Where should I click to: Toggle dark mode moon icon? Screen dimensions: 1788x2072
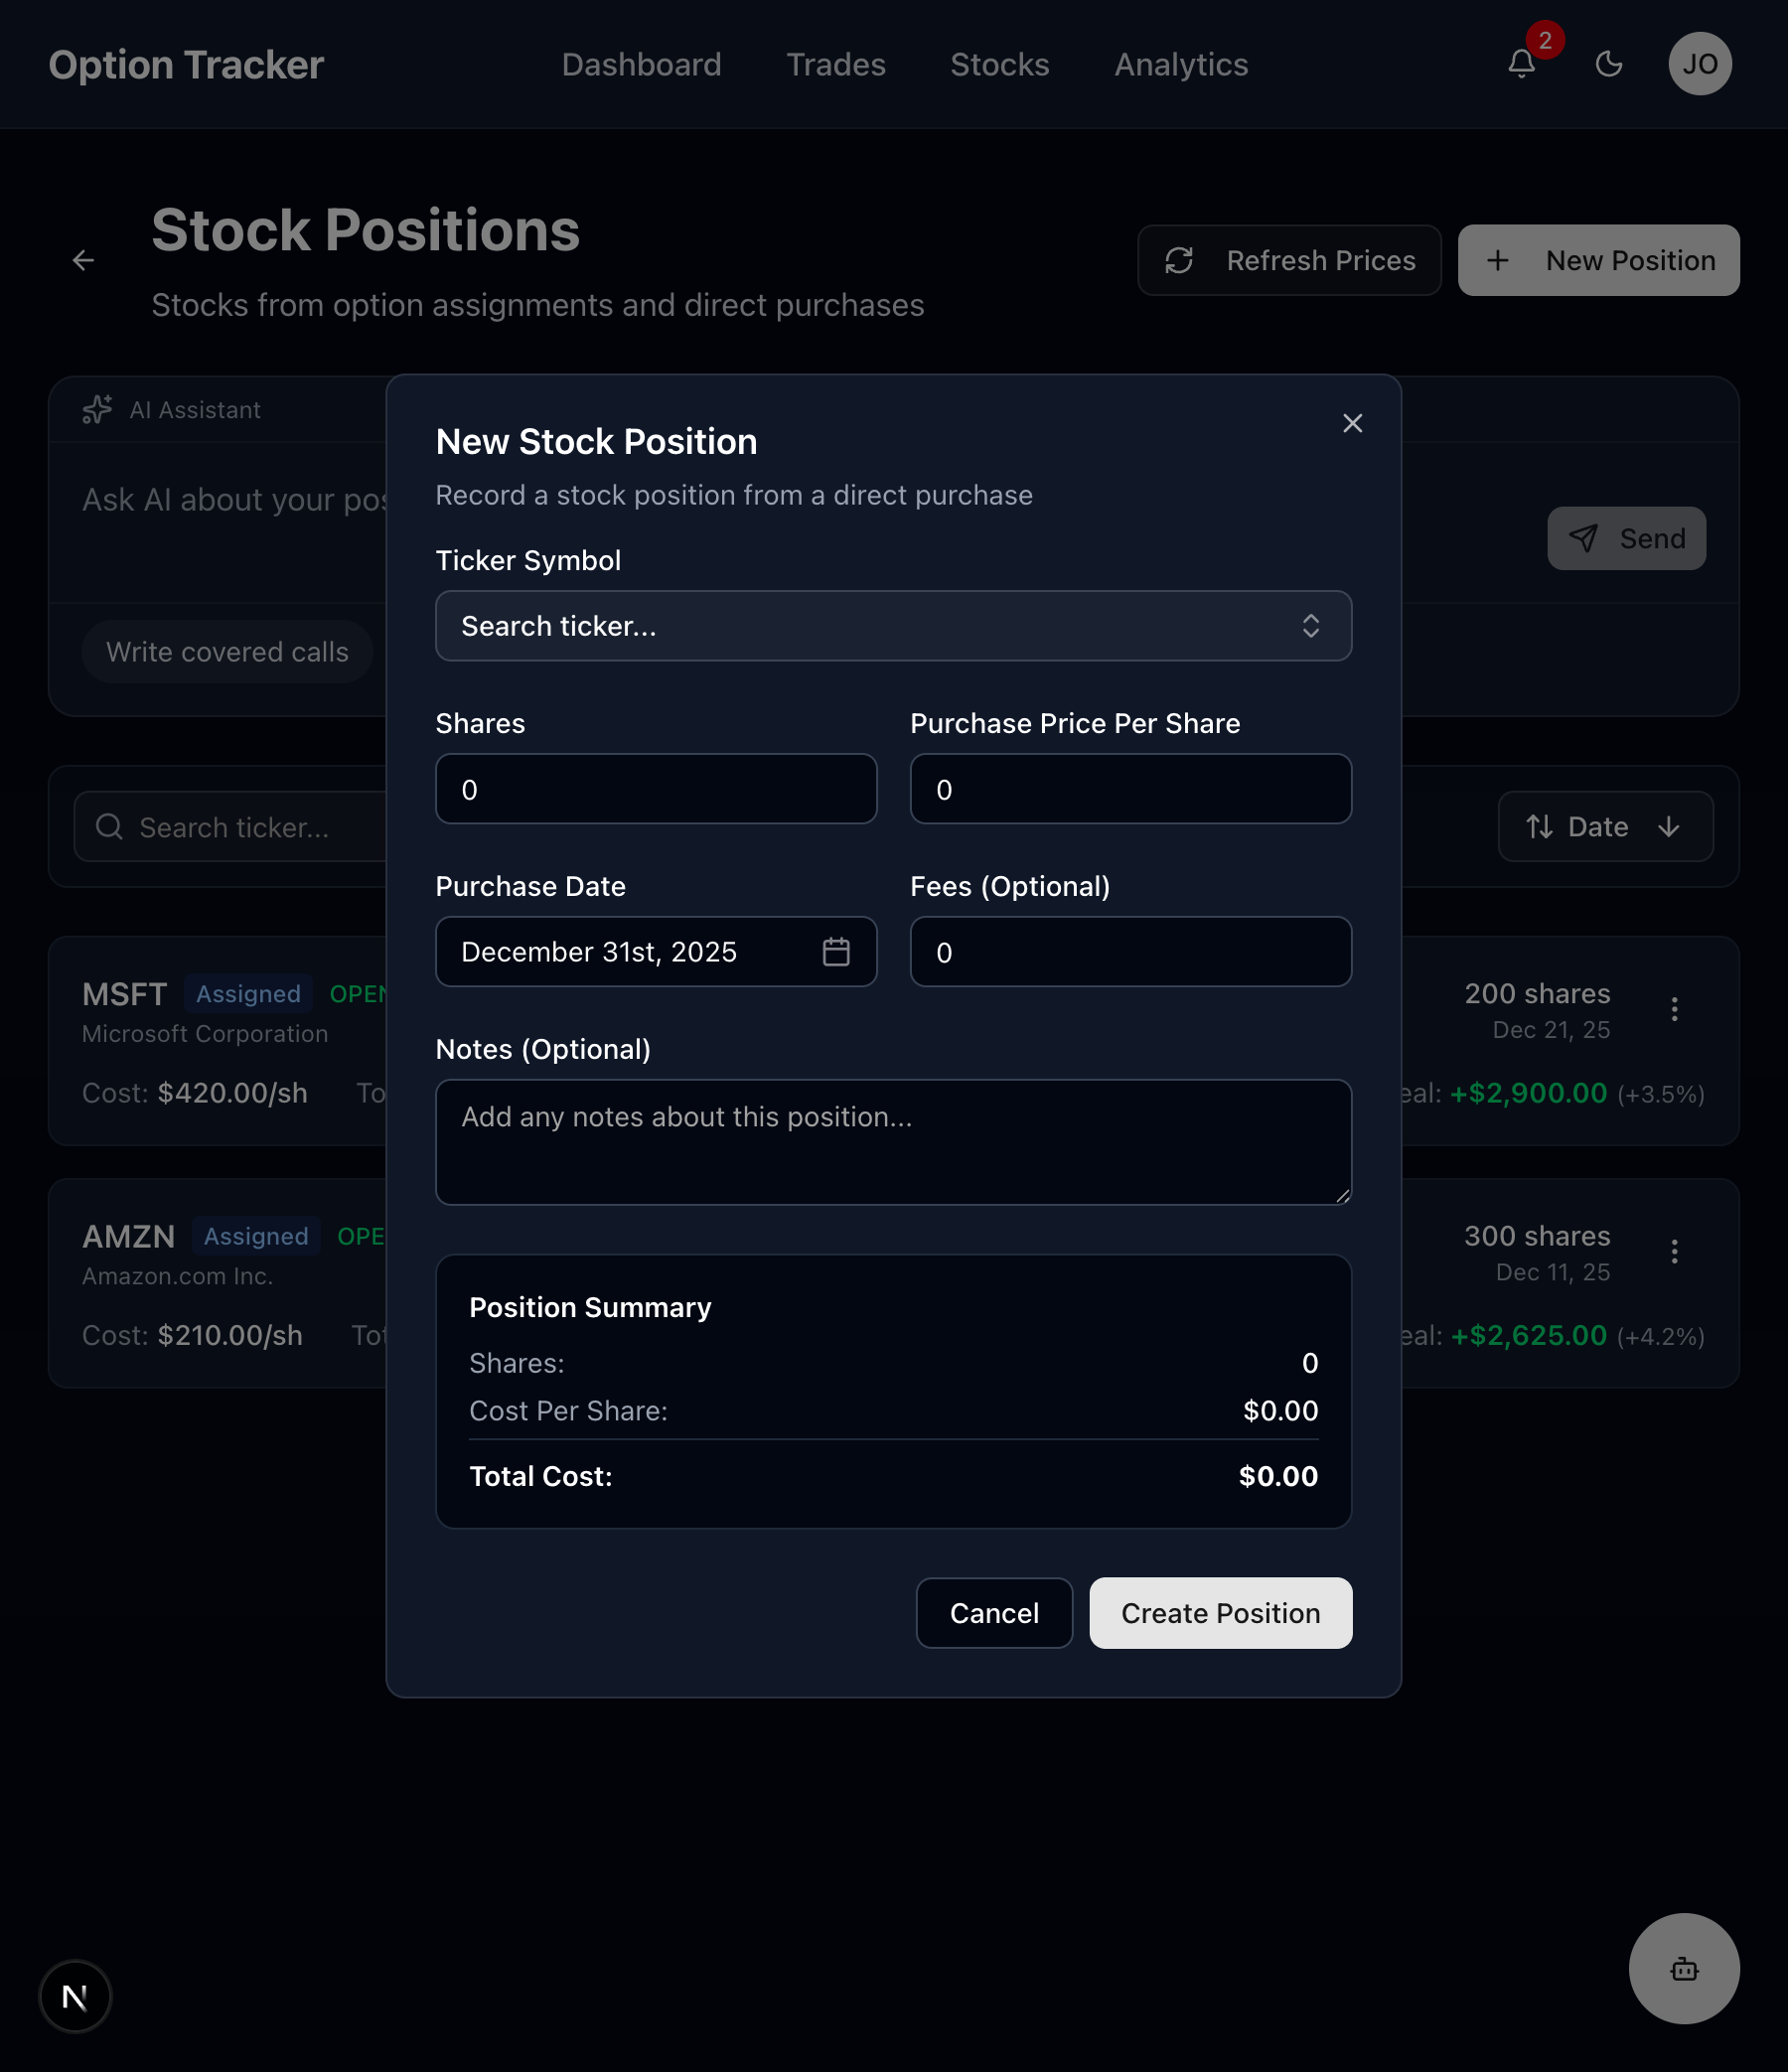coord(1608,65)
